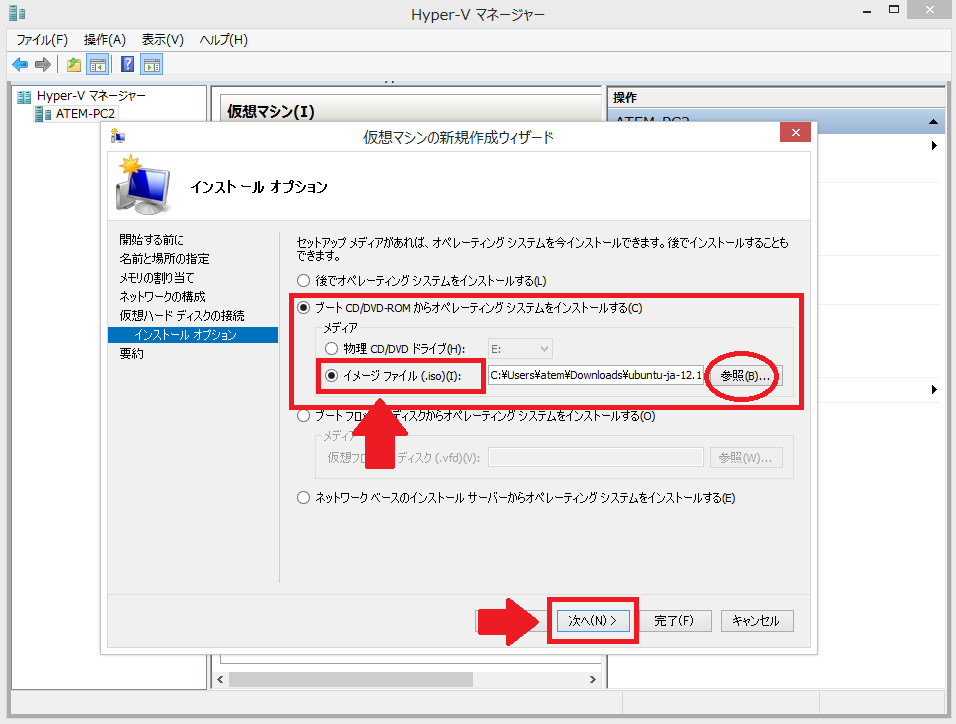Collapse the ATEM-PC2 section in 操作 pane
This screenshot has width=956, height=724.
933,121
